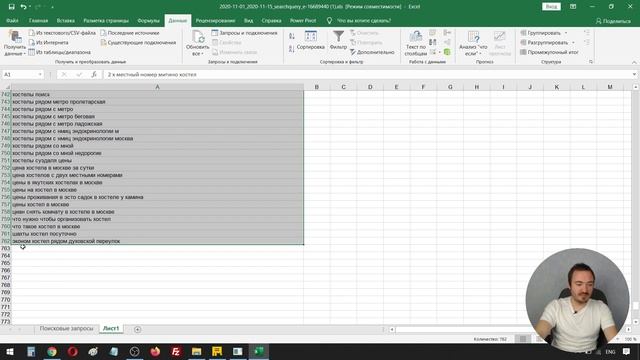Screen dimensions: 640x360
Task: Sort descending with the Z-A icon
Action: pyautogui.click(x=292, y=49)
